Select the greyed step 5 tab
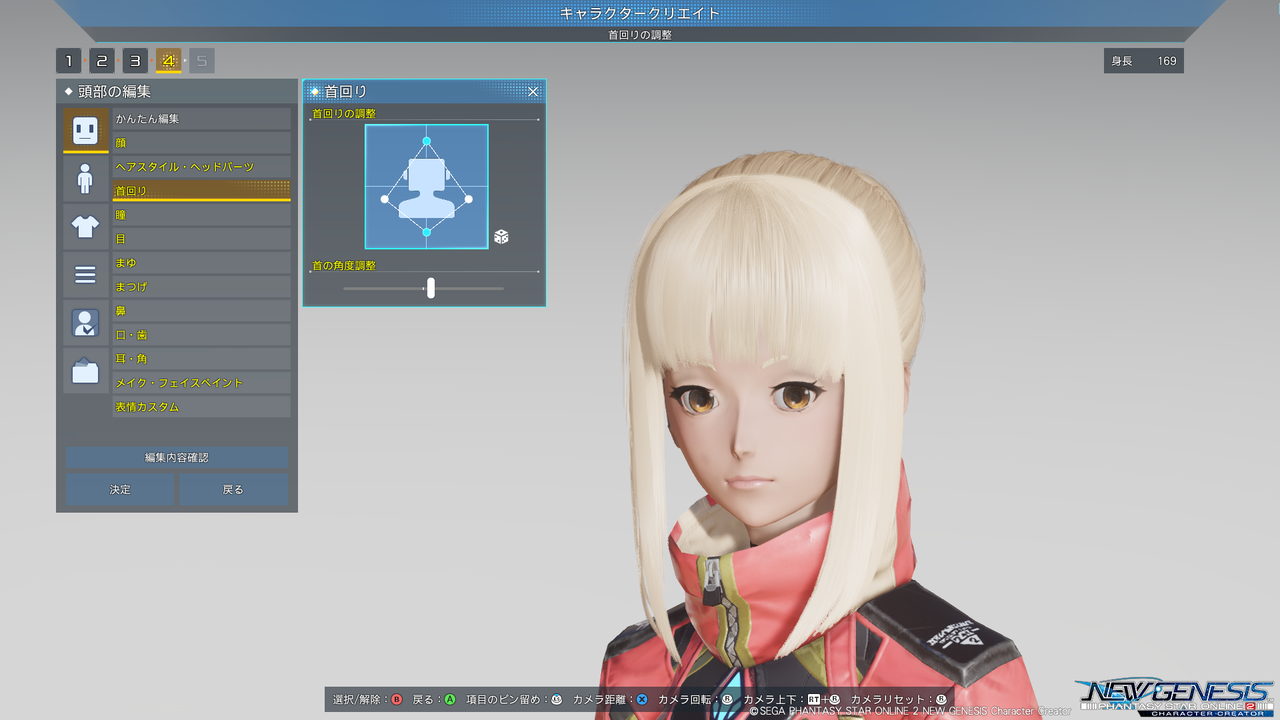This screenshot has width=1280, height=720. pos(201,61)
